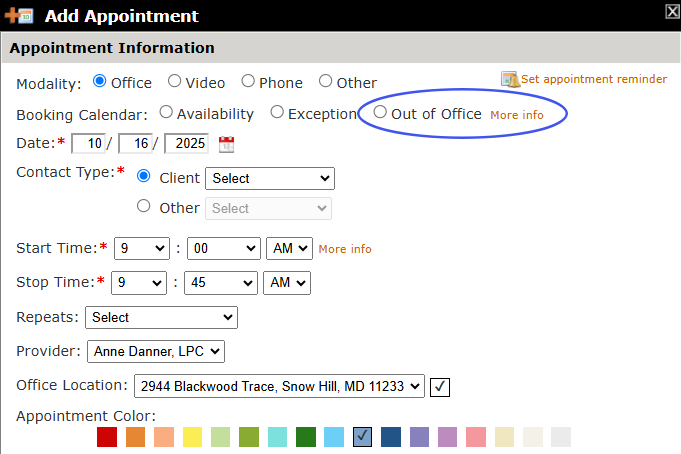The width and height of the screenshot is (681, 454).
Task: Pick the pale green appointment color
Action: 221,437
